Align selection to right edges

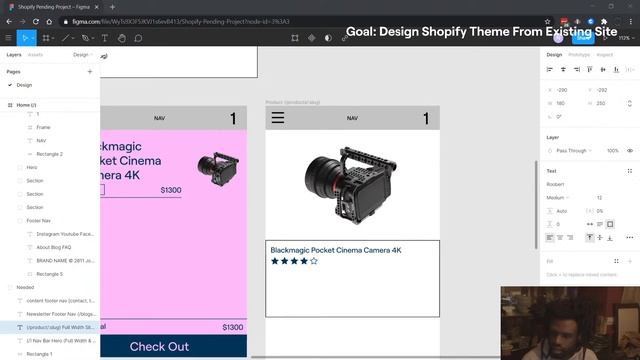click(577, 69)
